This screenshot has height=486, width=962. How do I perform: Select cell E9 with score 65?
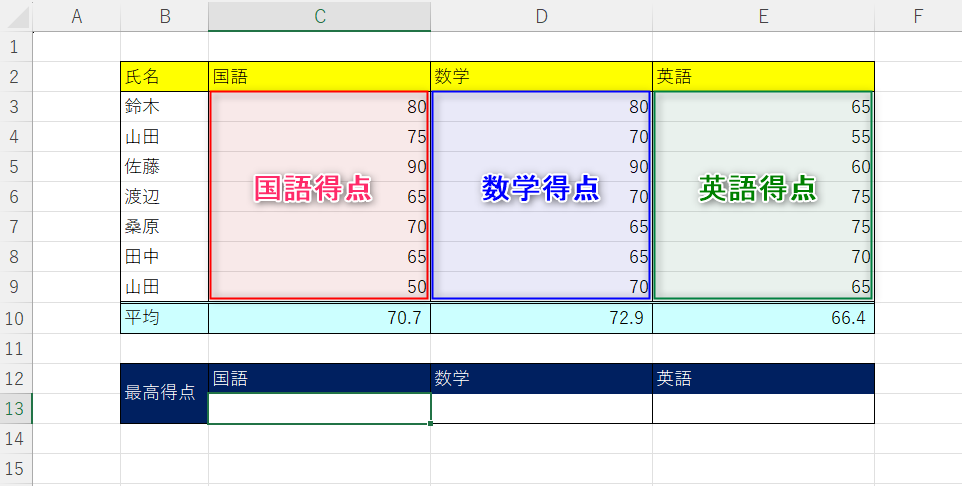tap(763, 287)
